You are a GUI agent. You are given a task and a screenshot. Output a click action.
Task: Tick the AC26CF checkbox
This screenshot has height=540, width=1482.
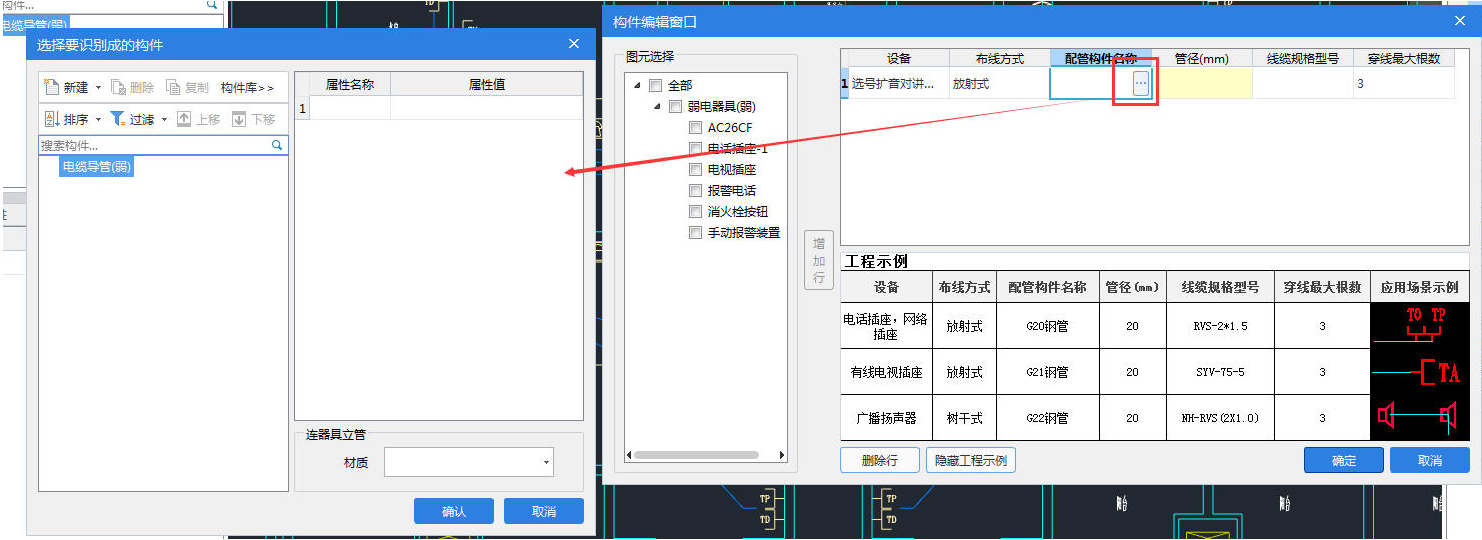[695, 128]
